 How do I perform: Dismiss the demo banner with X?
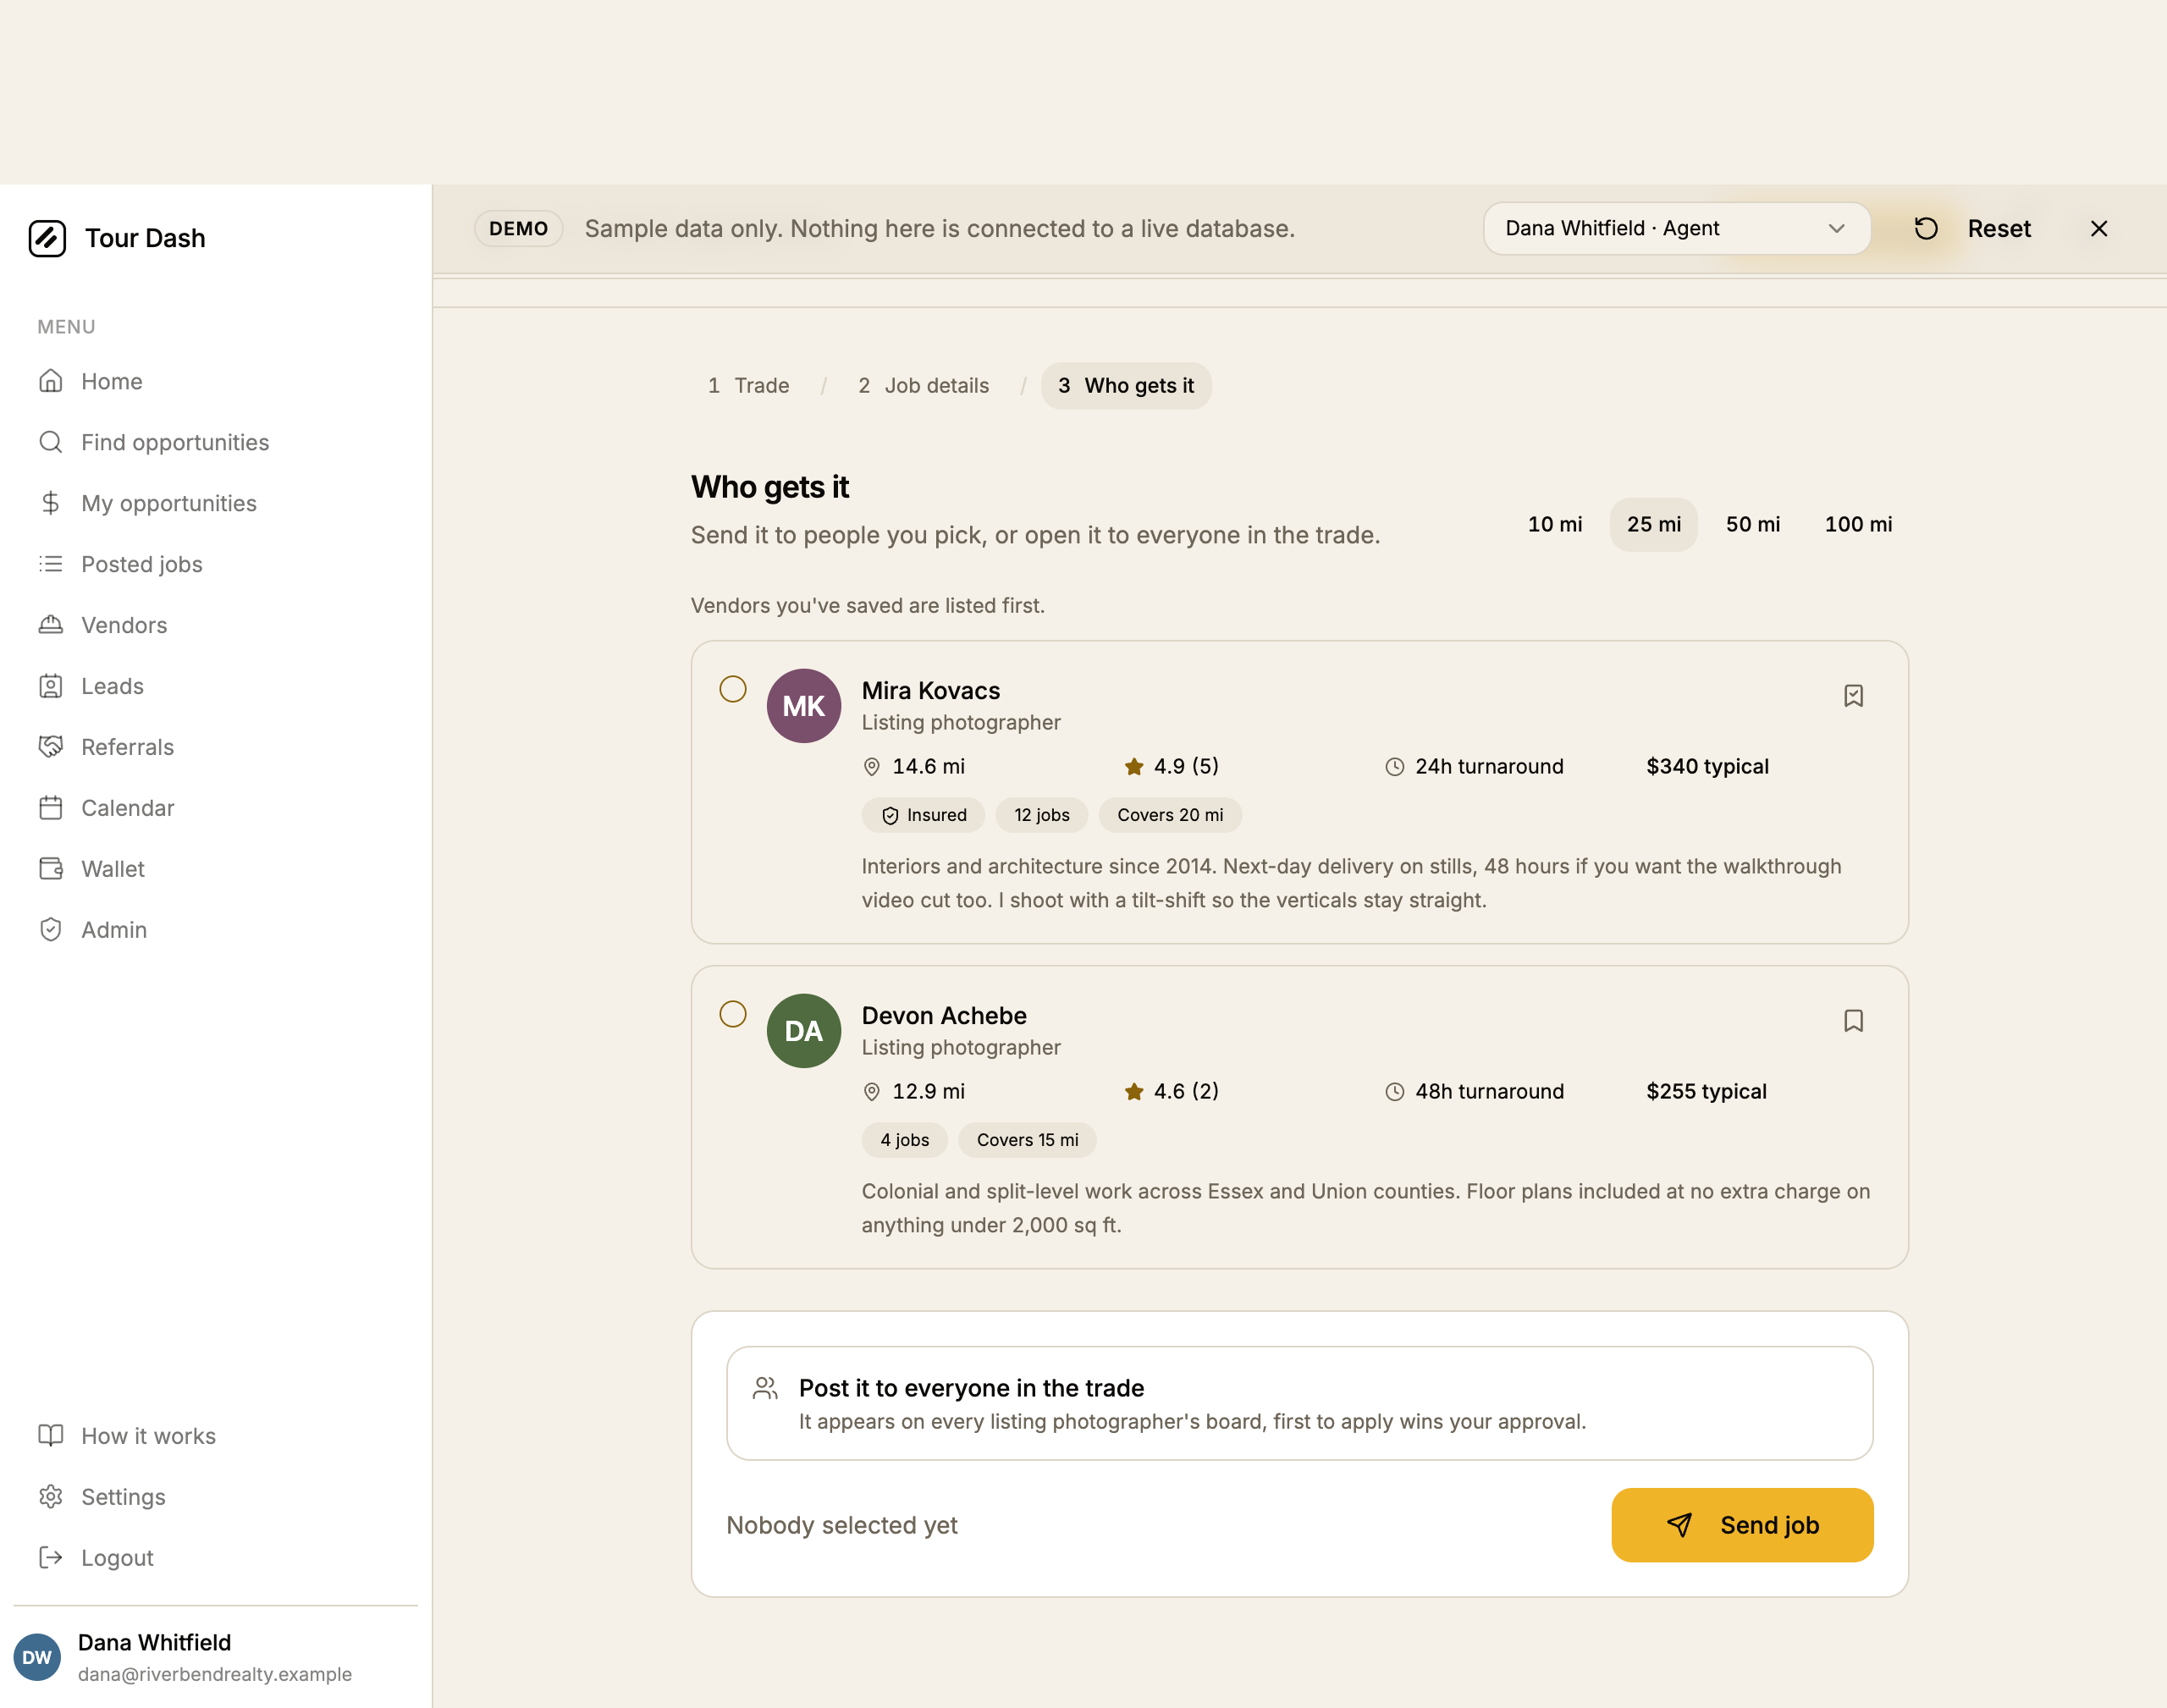pyautogui.click(x=2099, y=228)
